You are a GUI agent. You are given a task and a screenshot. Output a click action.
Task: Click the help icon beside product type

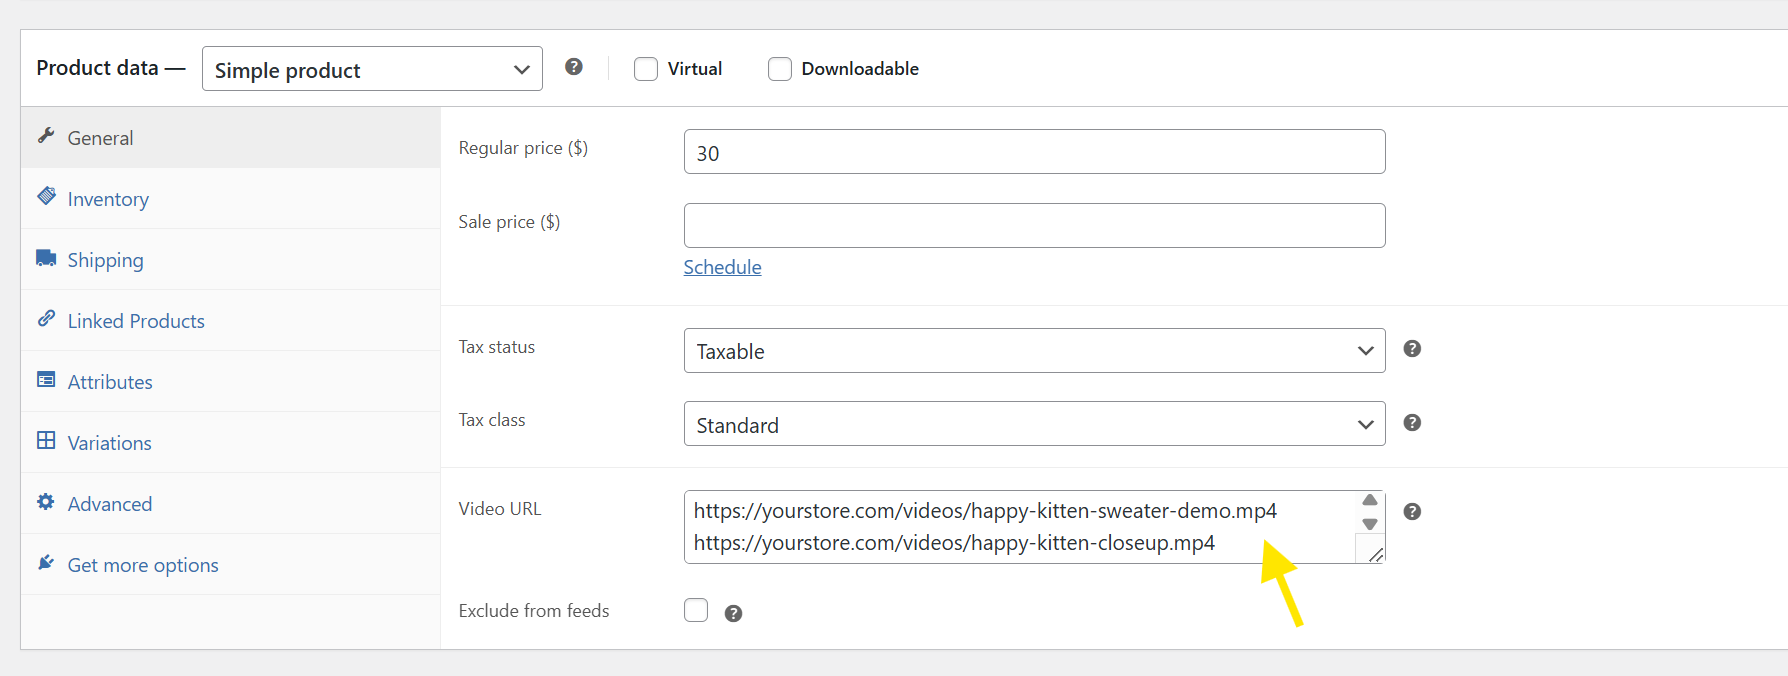[x=573, y=67]
